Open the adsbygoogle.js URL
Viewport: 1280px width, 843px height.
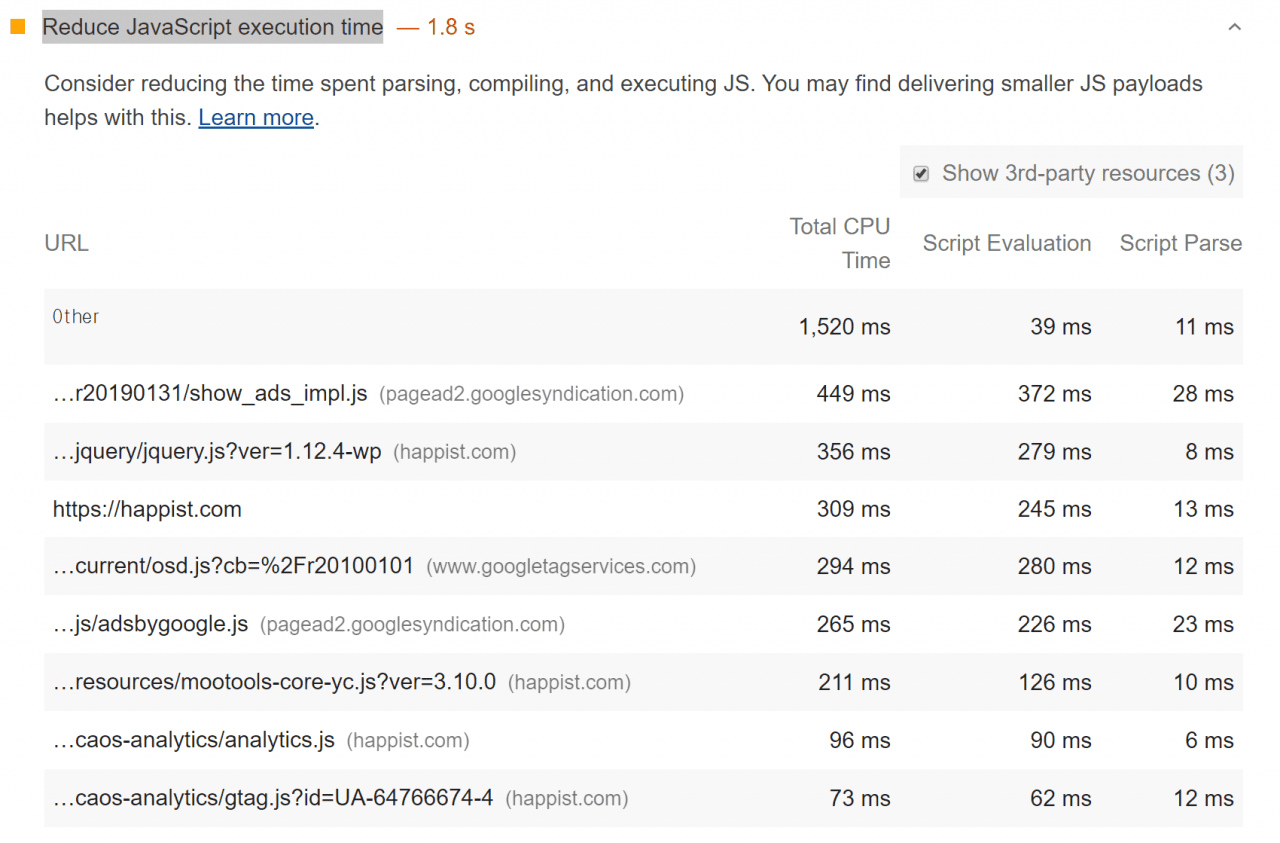[x=150, y=624]
